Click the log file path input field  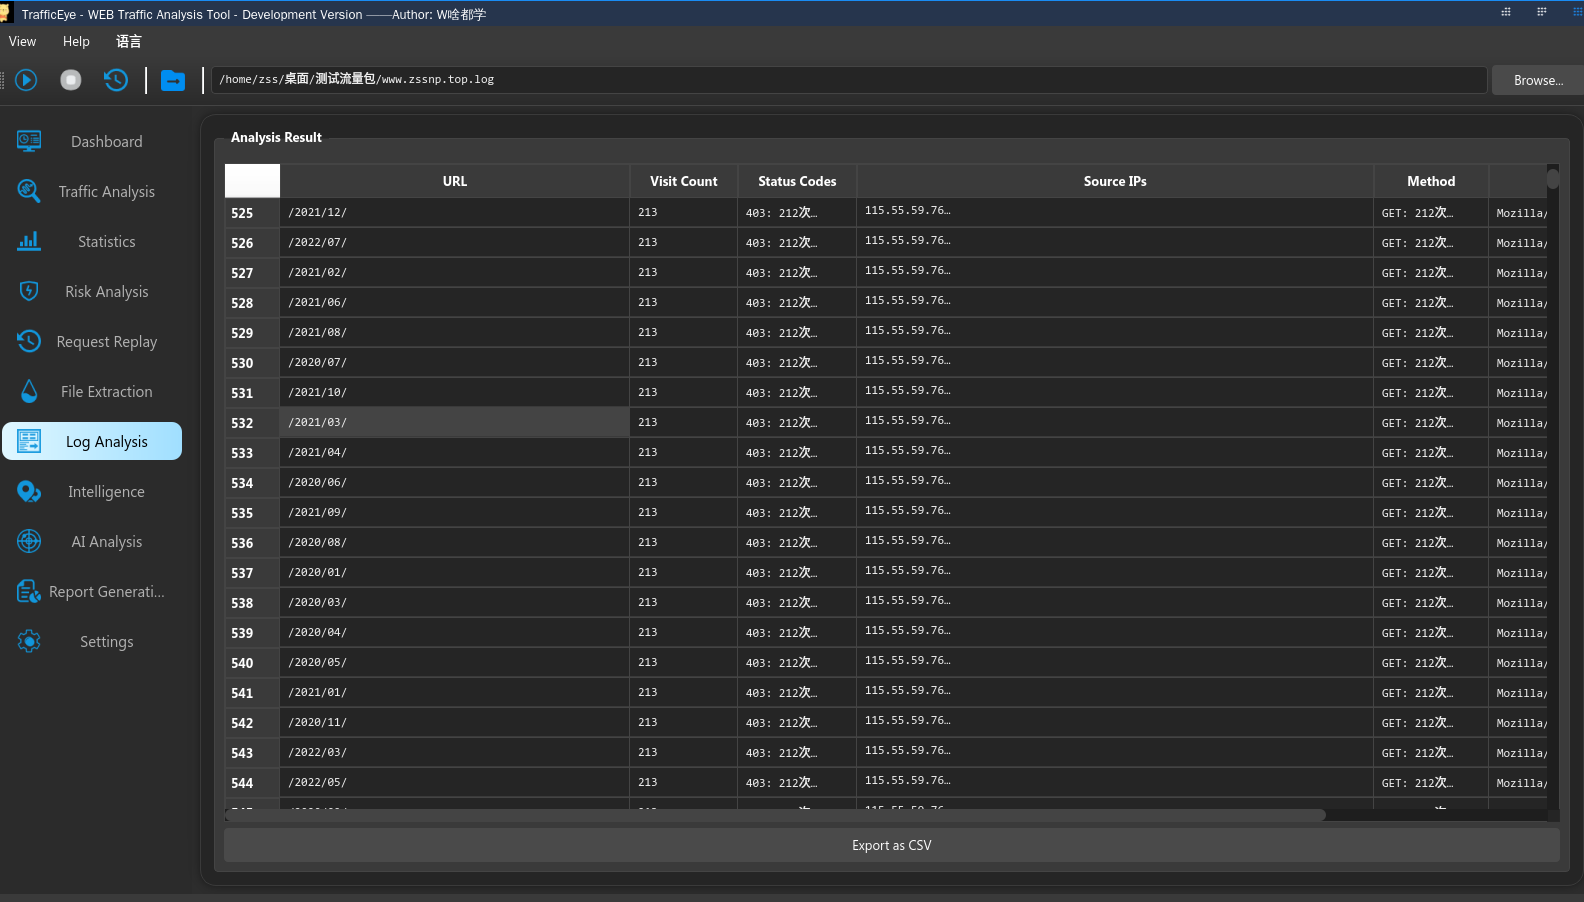[848, 80]
